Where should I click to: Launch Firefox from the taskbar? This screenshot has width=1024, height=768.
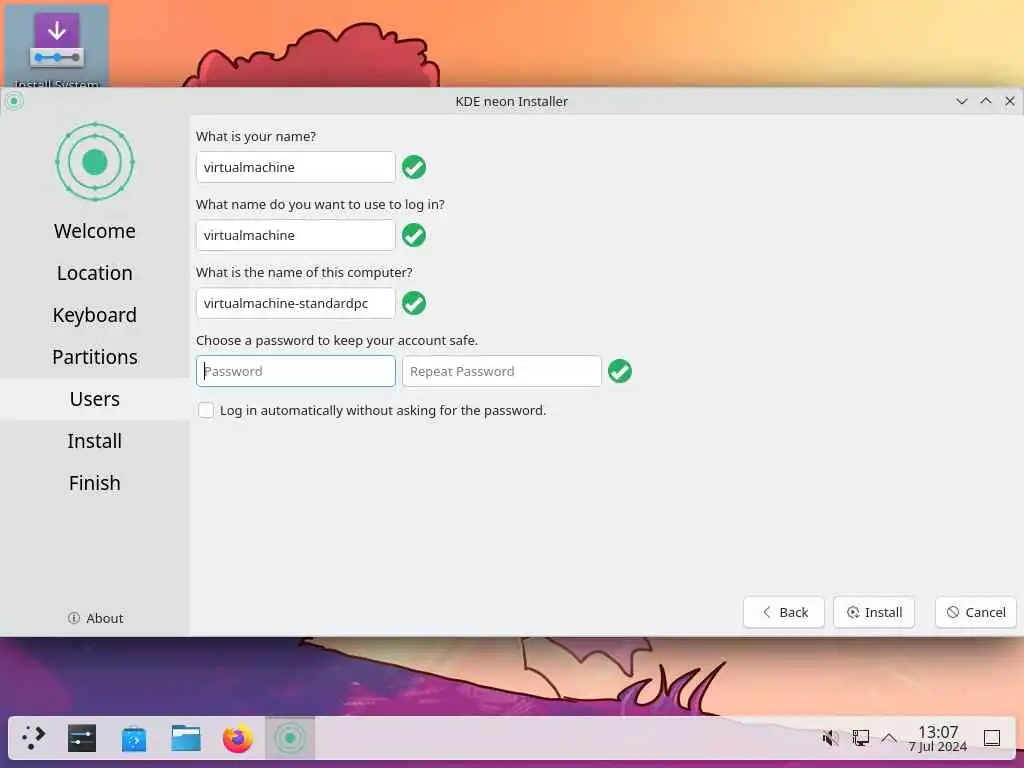[238, 738]
